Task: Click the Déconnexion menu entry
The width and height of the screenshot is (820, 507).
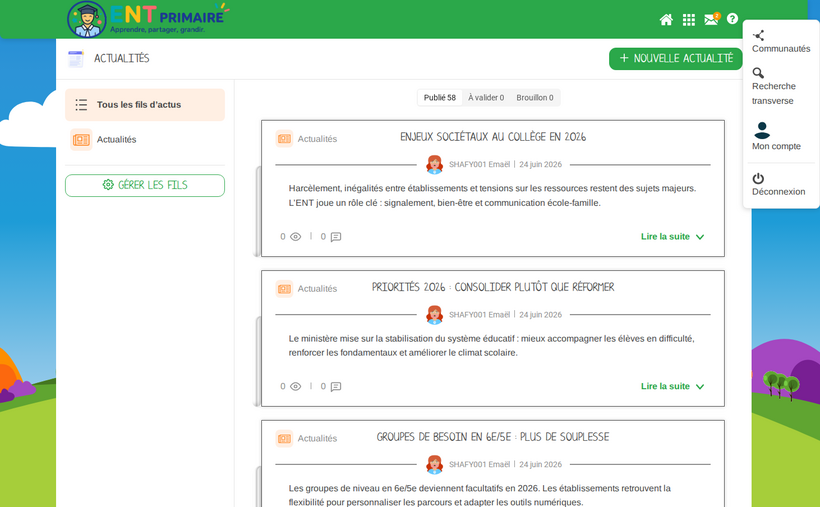Action: point(778,185)
